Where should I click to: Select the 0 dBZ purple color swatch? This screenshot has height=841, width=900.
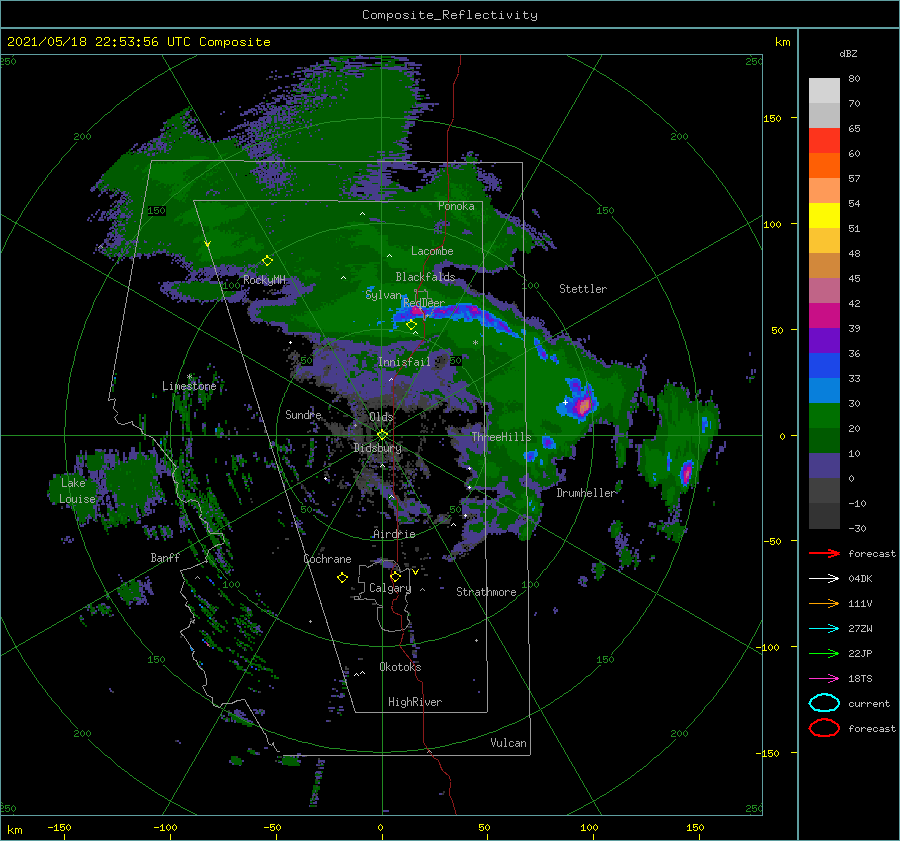(x=824, y=466)
